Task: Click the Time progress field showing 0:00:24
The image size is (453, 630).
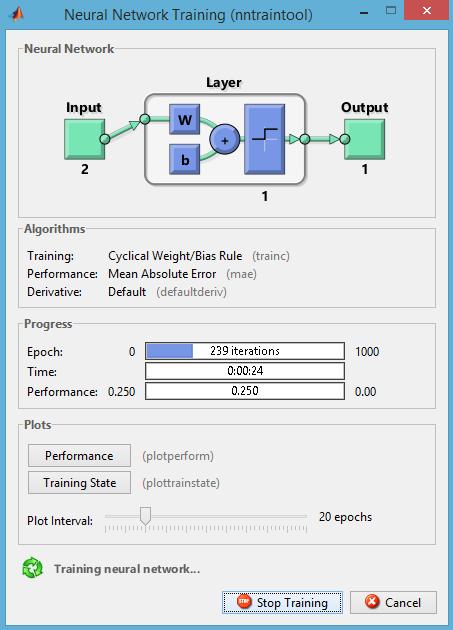Action: (245, 371)
